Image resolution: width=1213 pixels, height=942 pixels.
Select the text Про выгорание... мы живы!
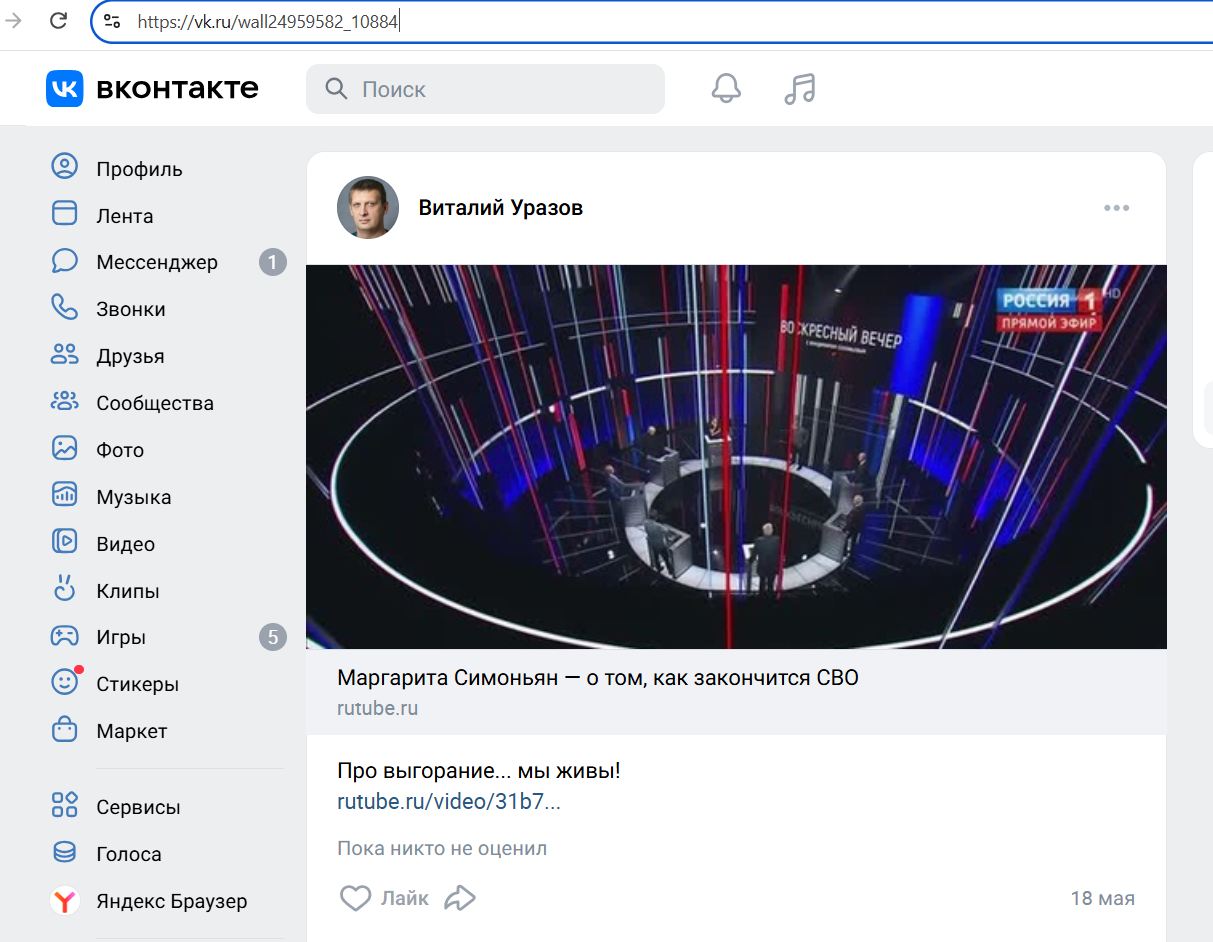click(x=479, y=771)
